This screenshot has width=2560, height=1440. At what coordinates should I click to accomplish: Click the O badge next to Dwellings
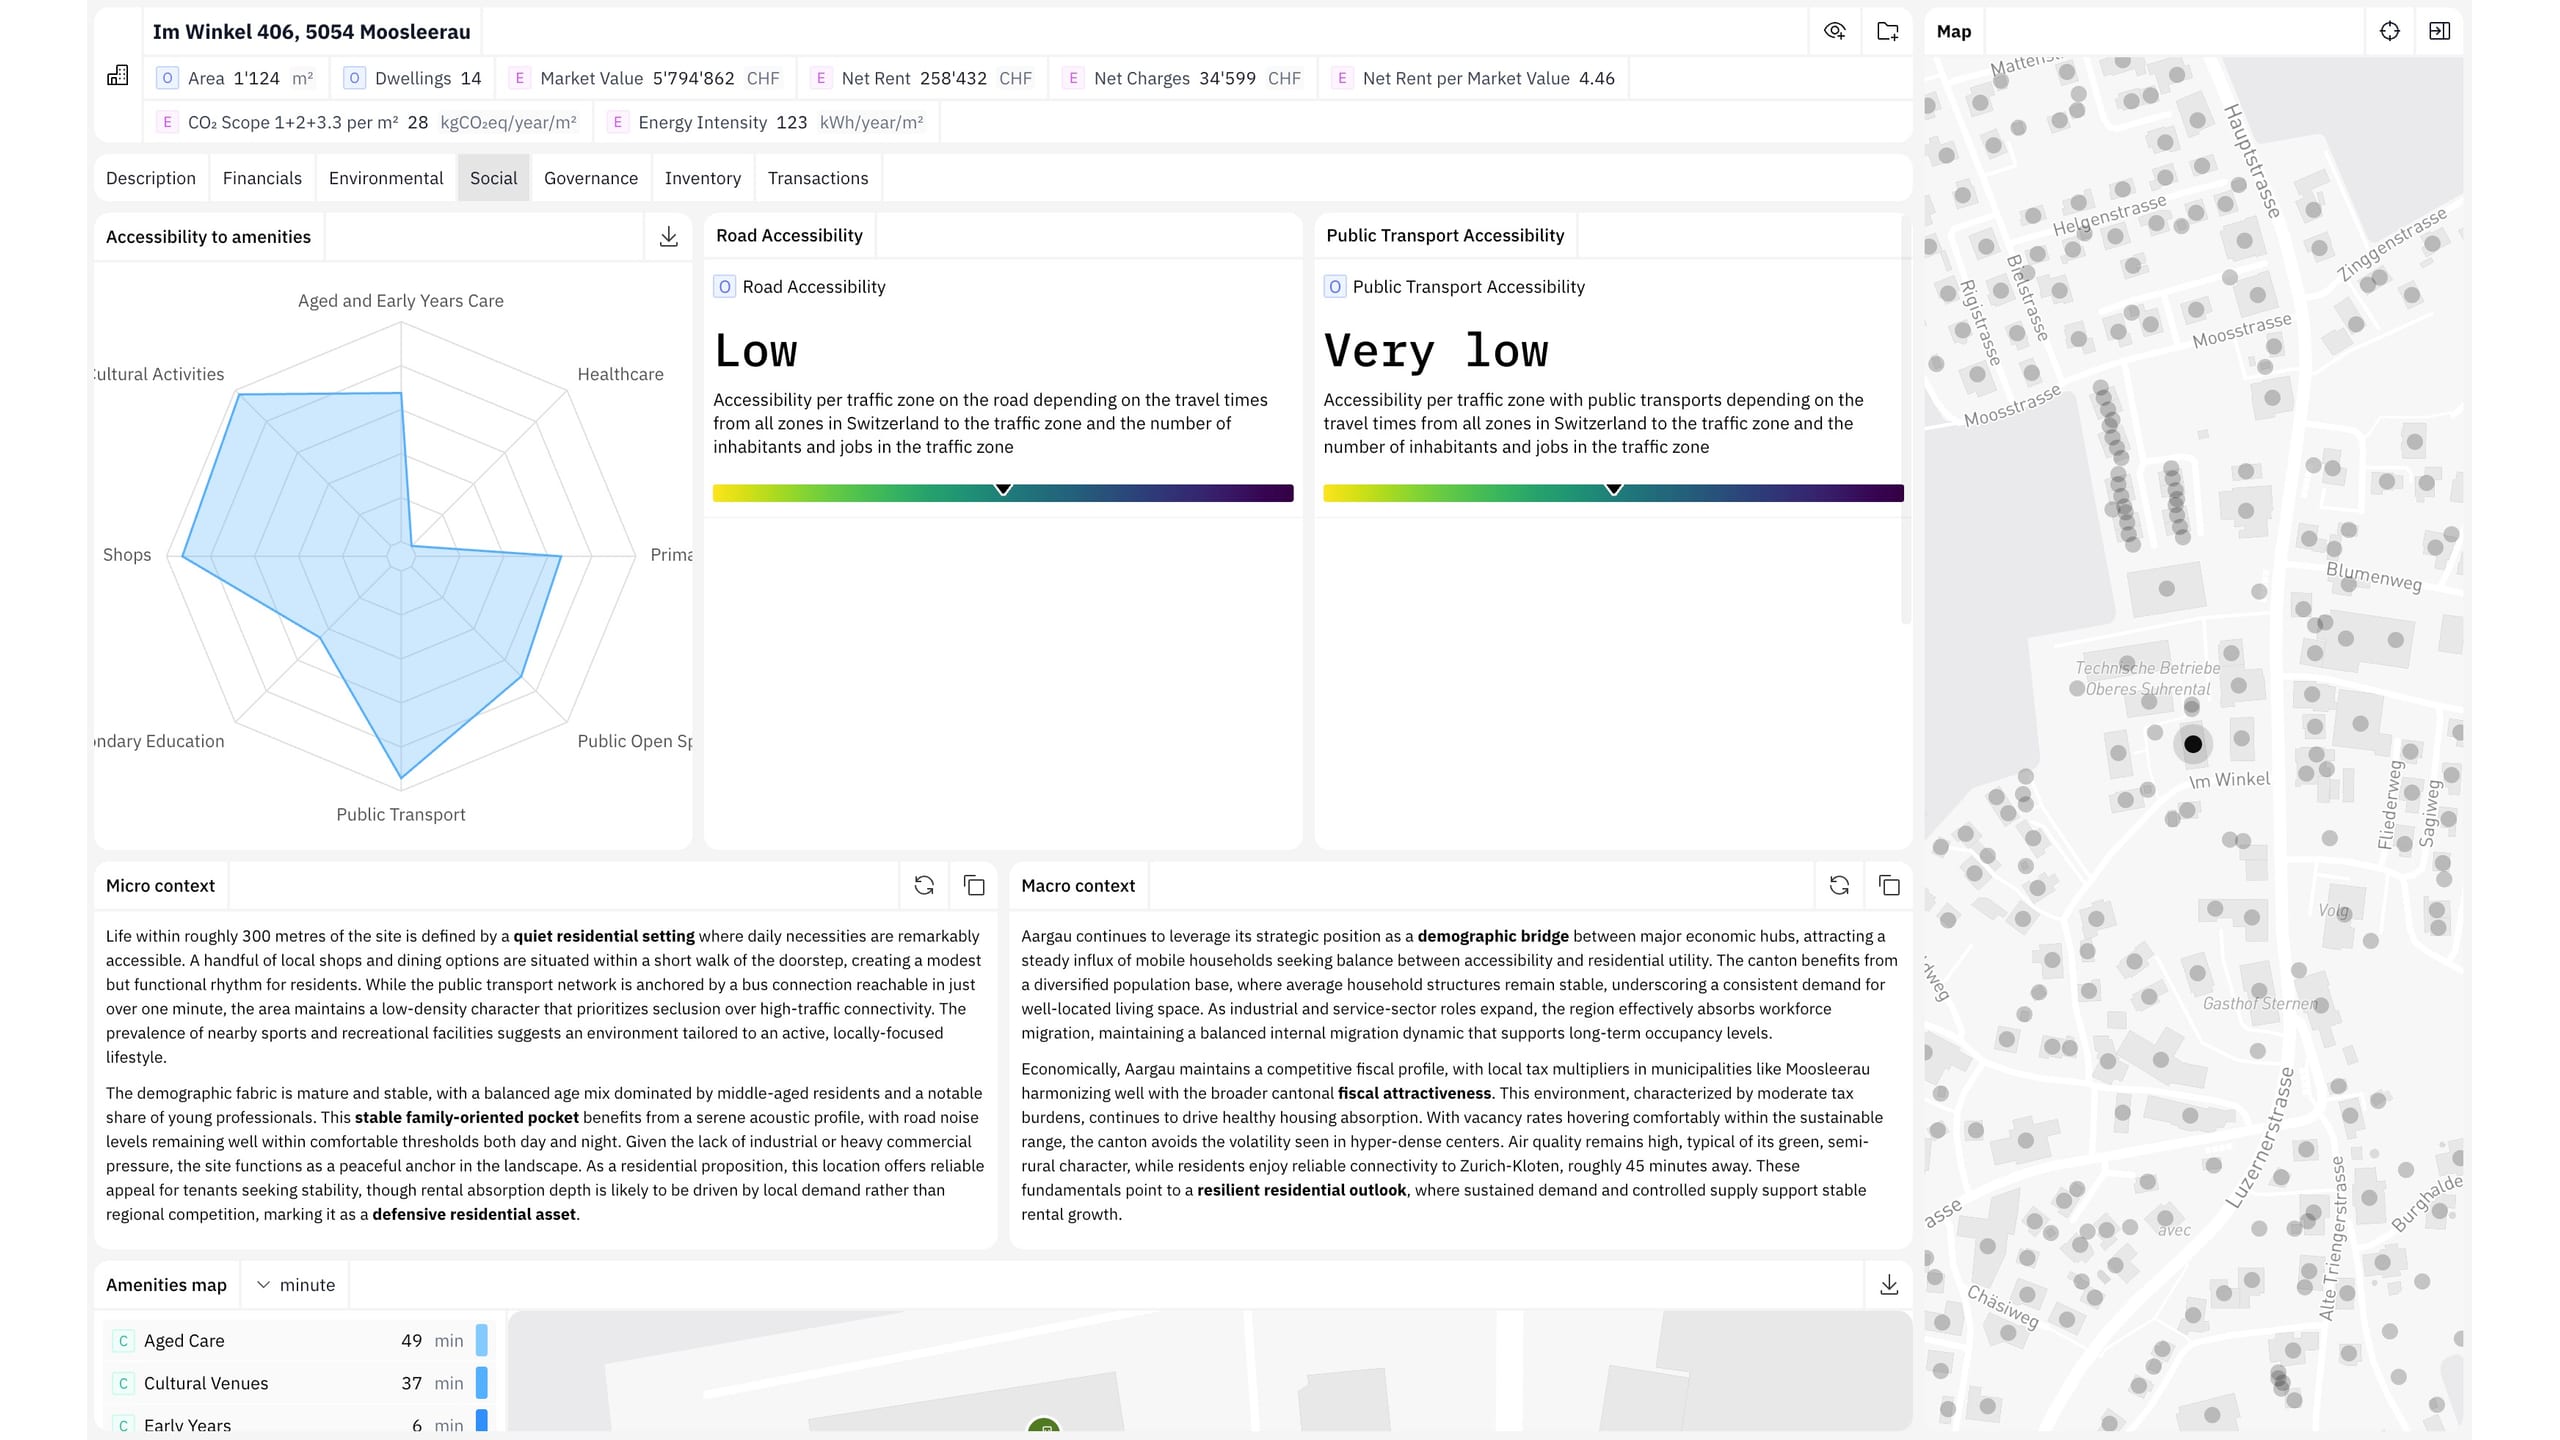coord(354,78)
